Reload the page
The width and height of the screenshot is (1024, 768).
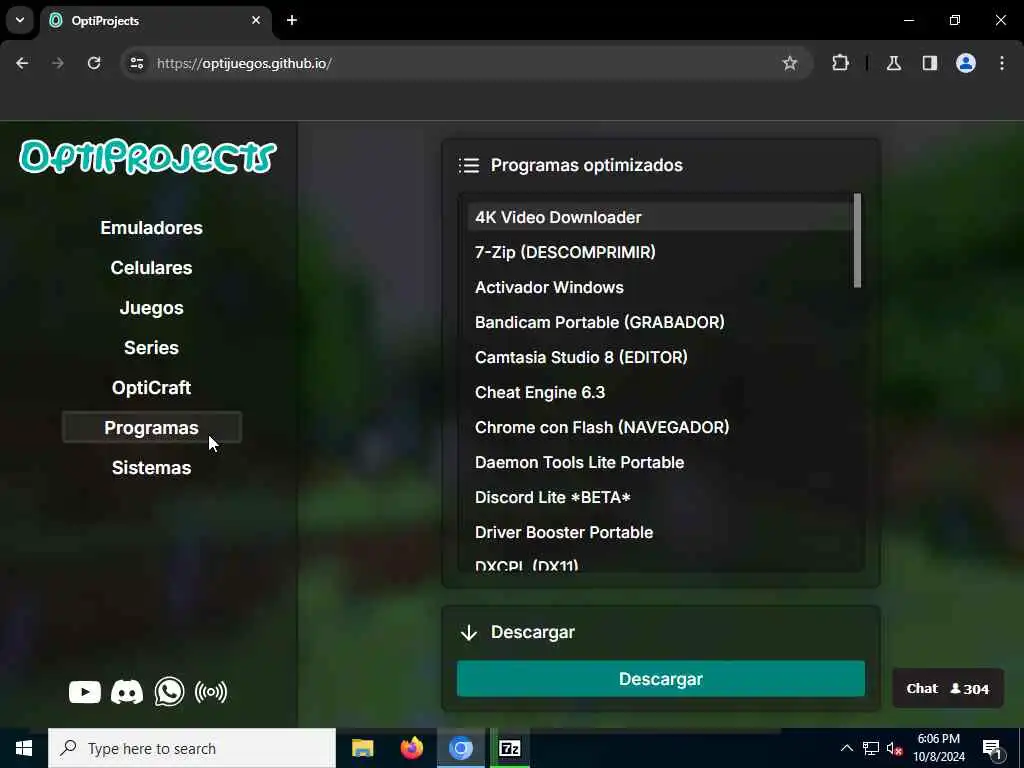click(94, 63)
